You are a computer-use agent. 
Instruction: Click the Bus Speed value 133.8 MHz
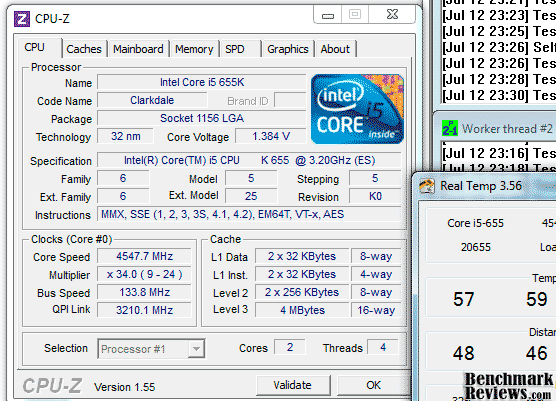pos(144,293)
